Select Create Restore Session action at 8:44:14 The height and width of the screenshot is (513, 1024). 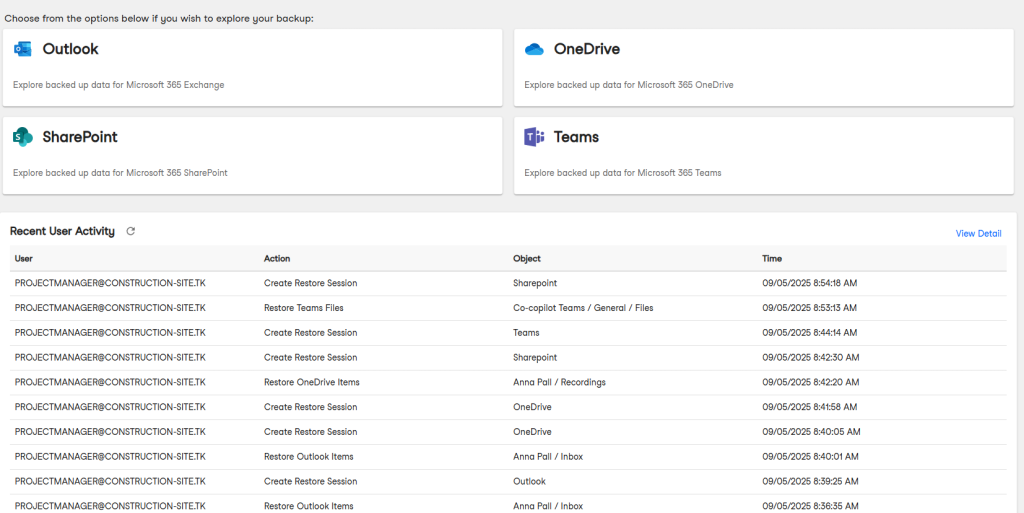point(310,333)
